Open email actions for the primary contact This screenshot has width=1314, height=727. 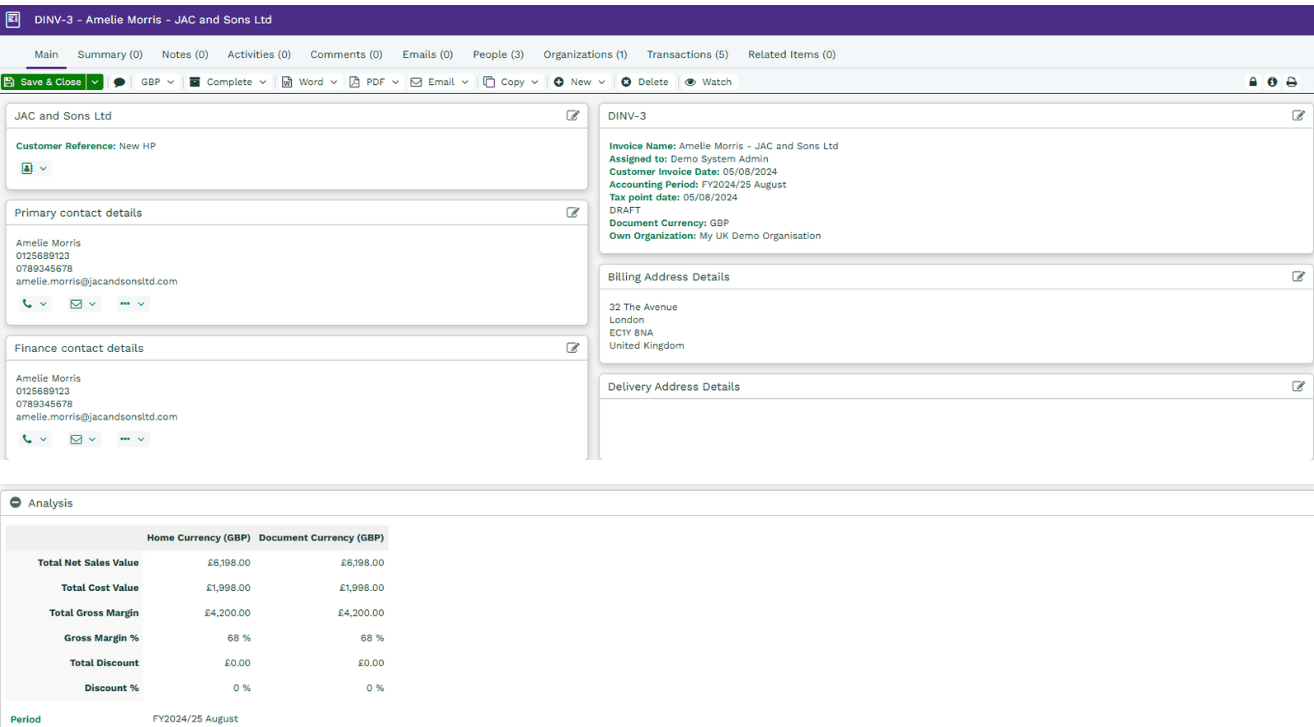[83, 303]
